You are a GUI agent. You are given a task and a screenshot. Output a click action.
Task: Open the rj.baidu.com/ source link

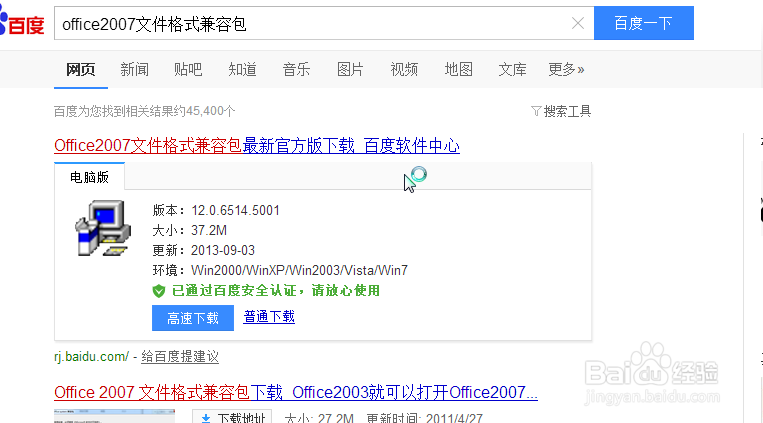[91, 357]
